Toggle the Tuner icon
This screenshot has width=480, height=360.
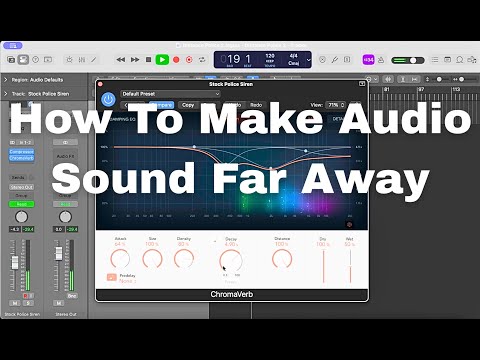coord(335,60)
